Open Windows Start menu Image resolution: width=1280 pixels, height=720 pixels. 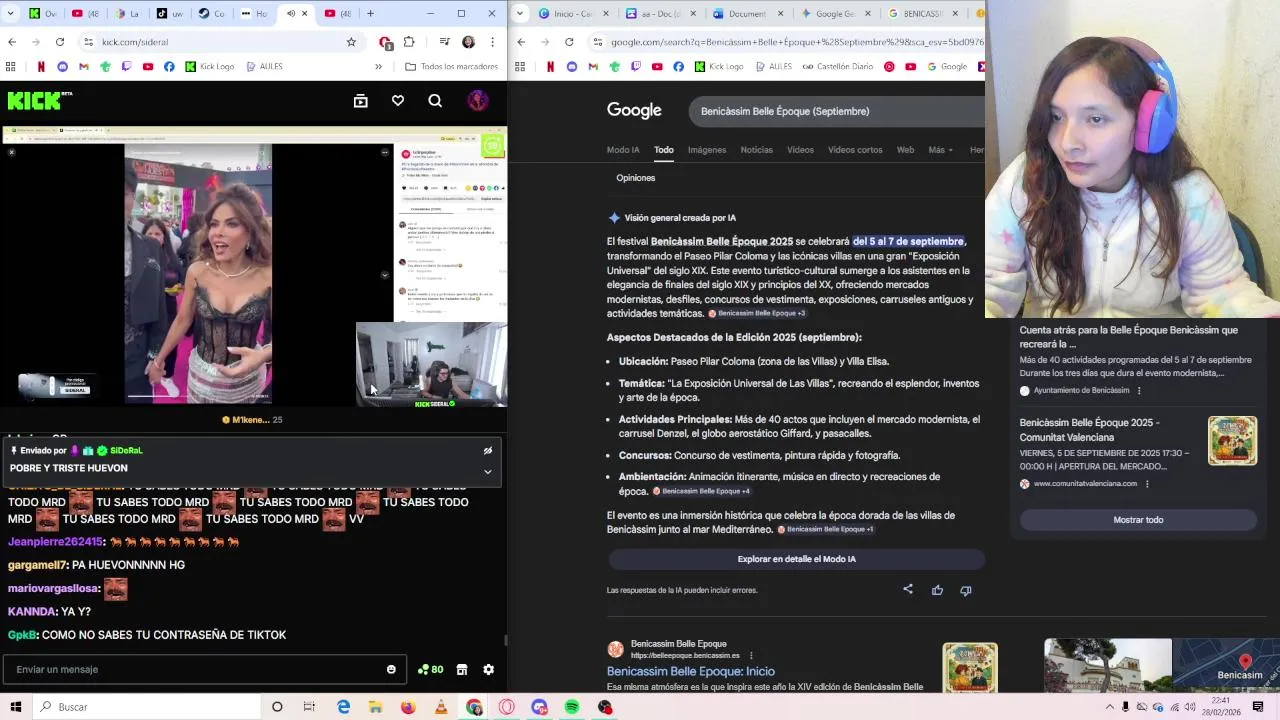(15, 707)
